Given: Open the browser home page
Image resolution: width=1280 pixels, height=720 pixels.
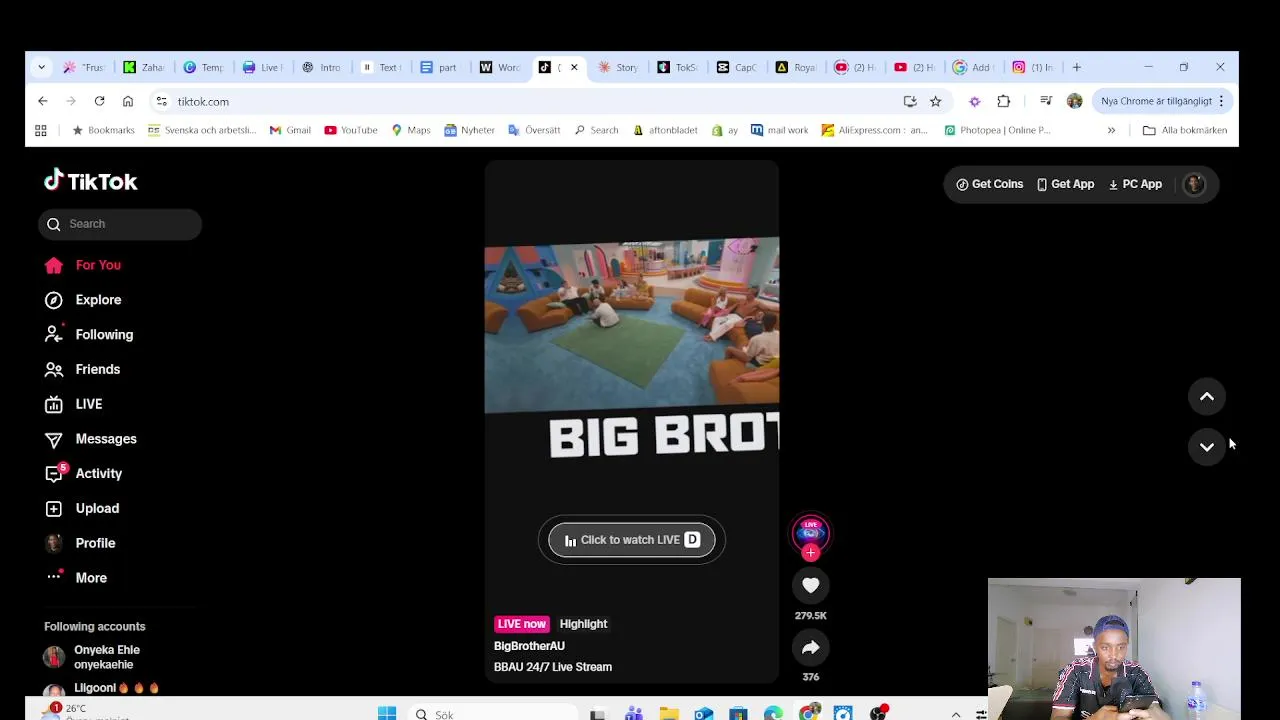Looking at the screenshot, I should click(128, 101).
